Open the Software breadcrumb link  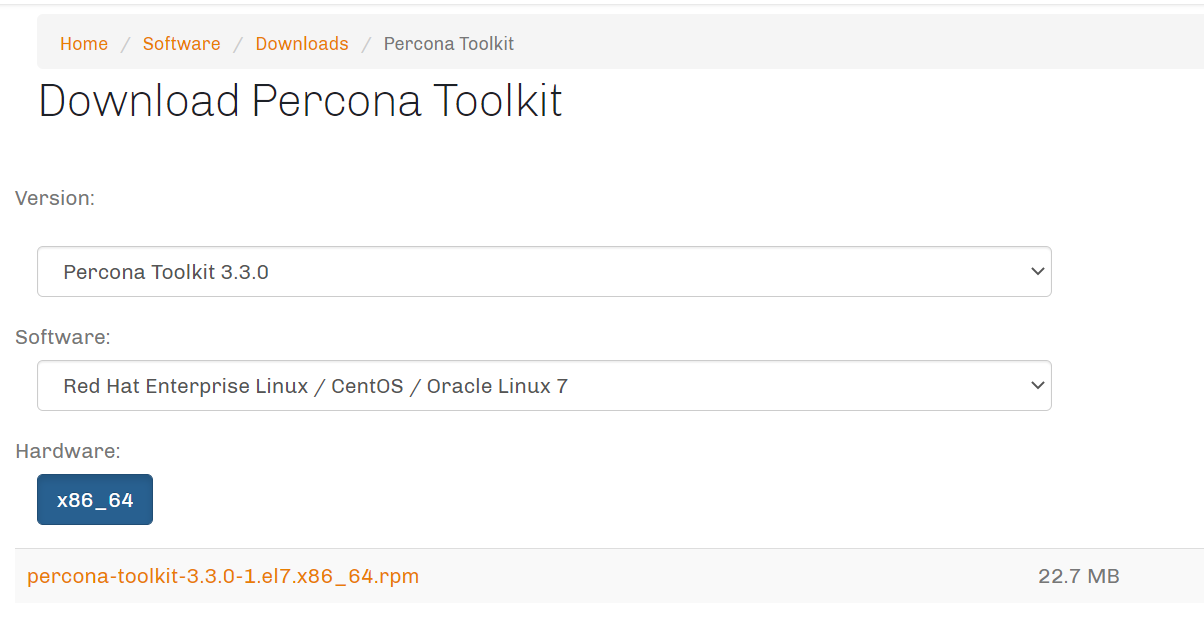[181, 44]
